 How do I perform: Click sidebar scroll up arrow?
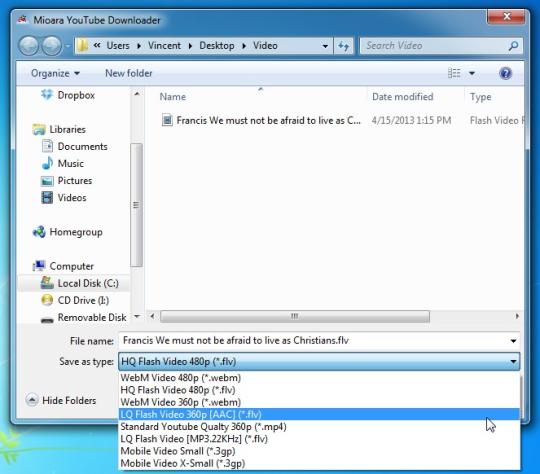click(x=137, y=94)
